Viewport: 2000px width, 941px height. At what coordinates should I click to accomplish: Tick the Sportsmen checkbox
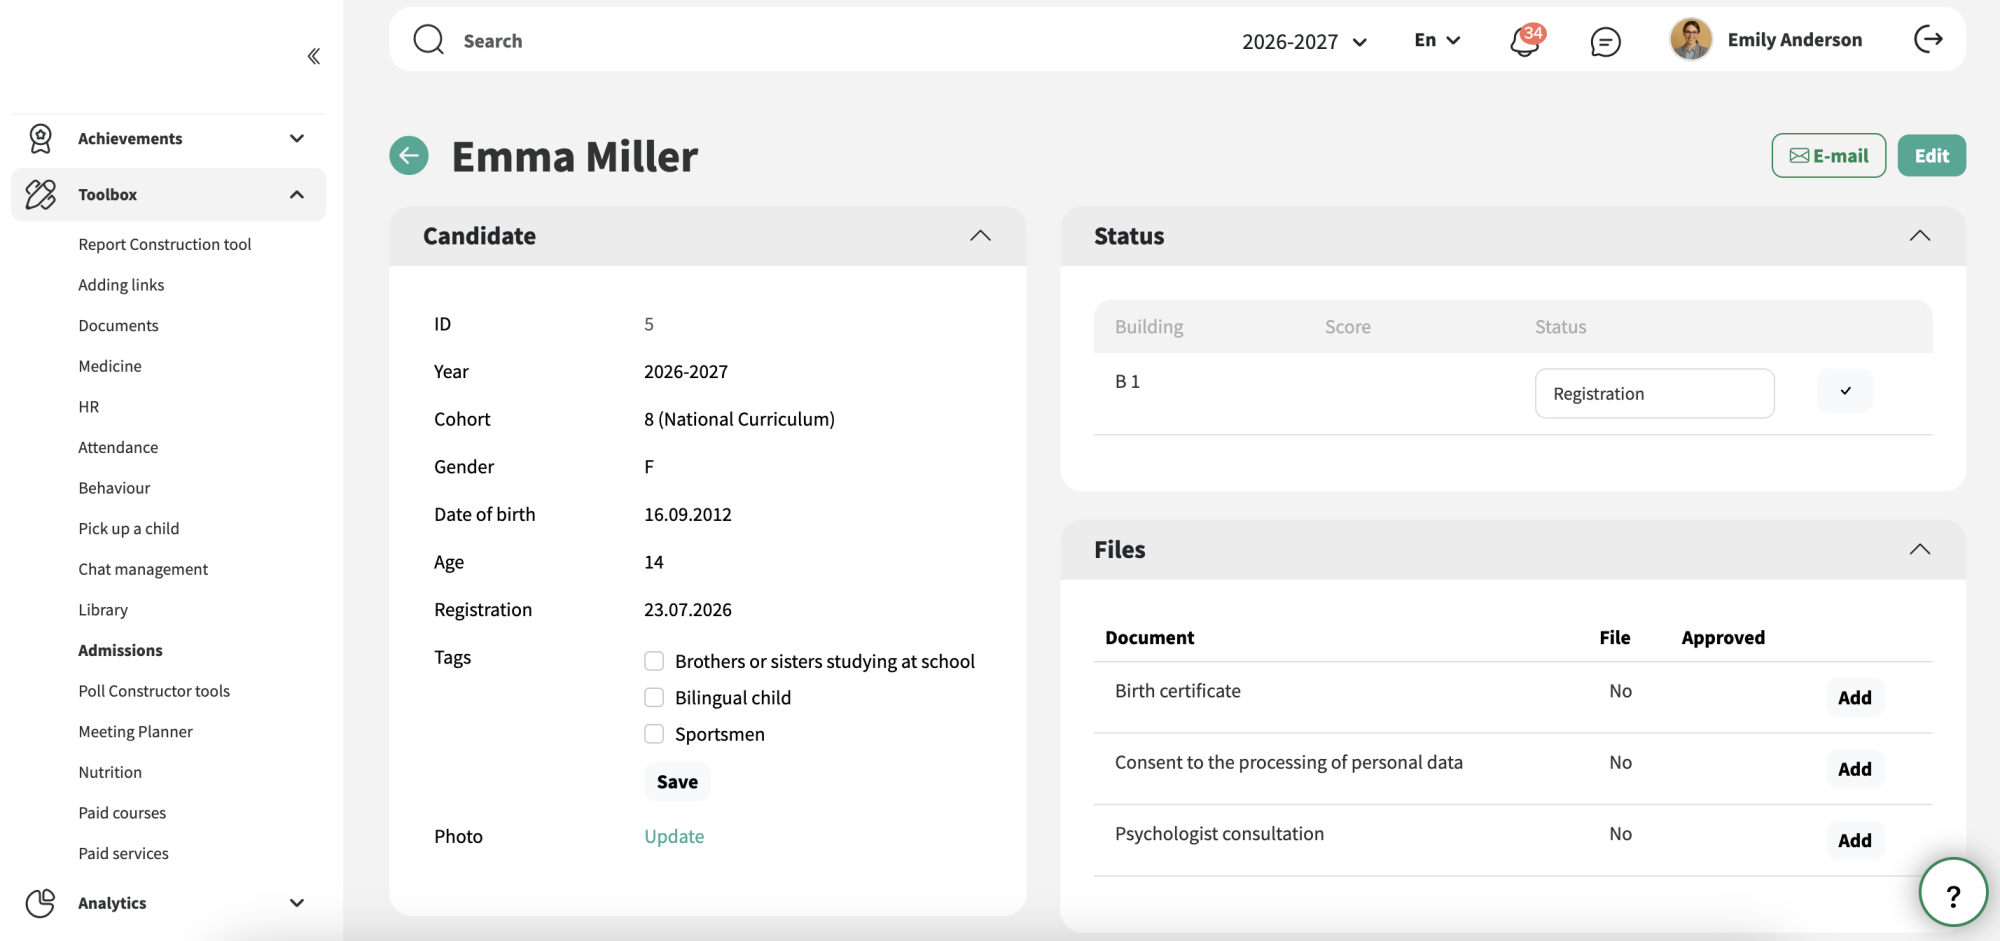click(x=654, y=734)
